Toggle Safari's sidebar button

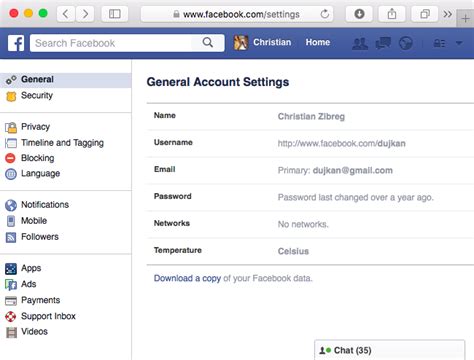[x=115, y=14]
